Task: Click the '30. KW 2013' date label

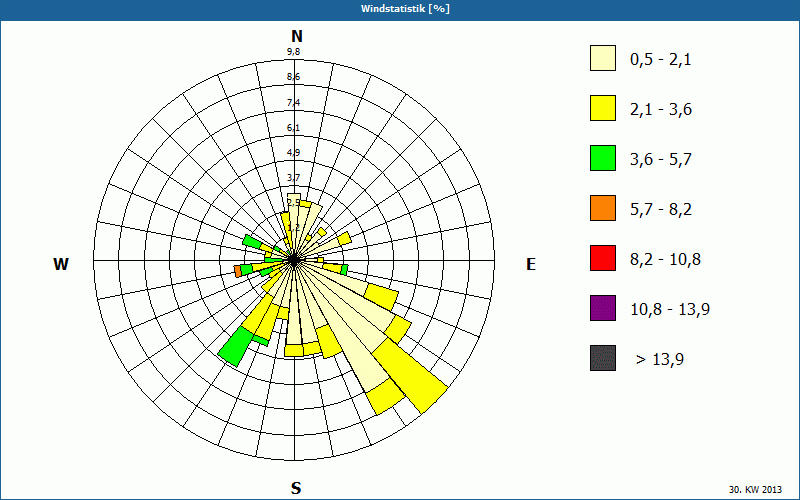Action: click(x=755, y=490)
